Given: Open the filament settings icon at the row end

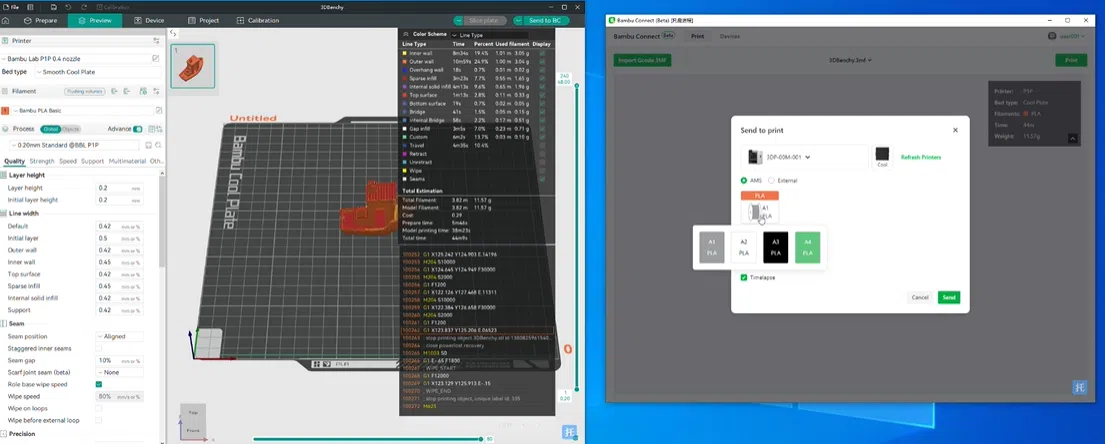Looking at the screenshot, I should 156,91.
